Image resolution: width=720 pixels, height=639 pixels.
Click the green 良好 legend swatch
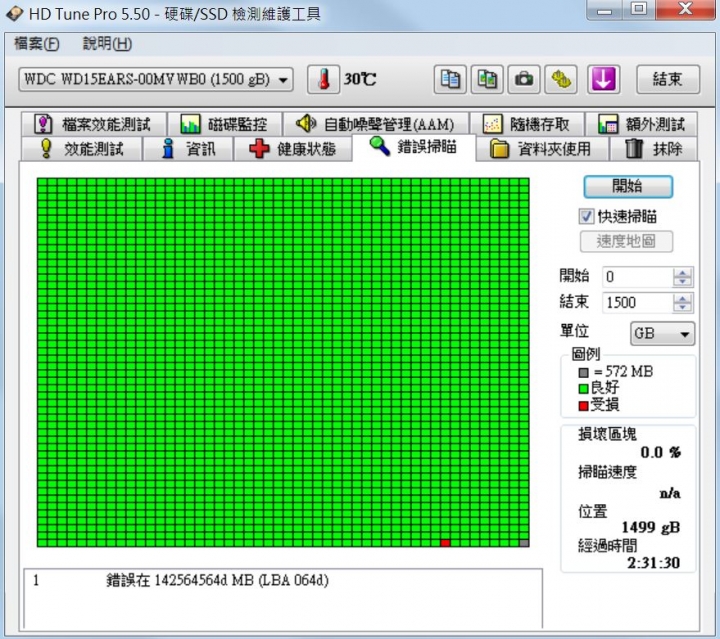pyautogui.click(x=584, y=389)
